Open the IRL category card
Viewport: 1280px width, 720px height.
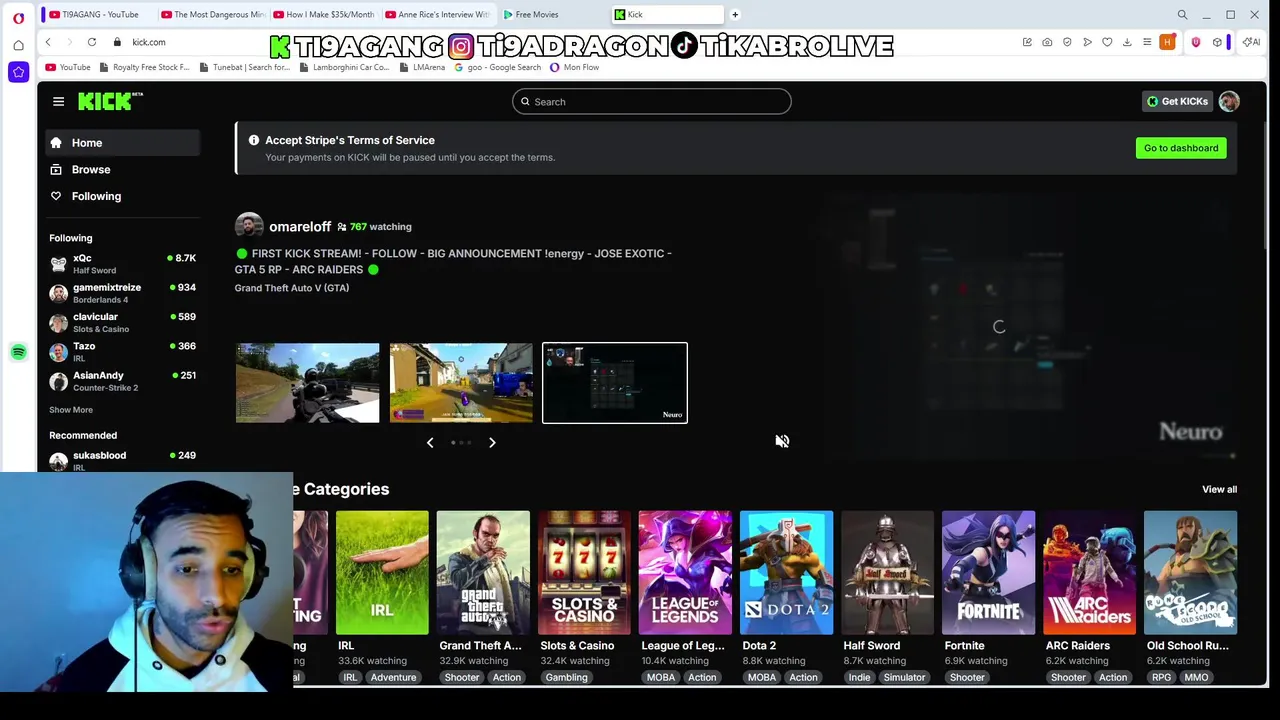coord(382,573)
